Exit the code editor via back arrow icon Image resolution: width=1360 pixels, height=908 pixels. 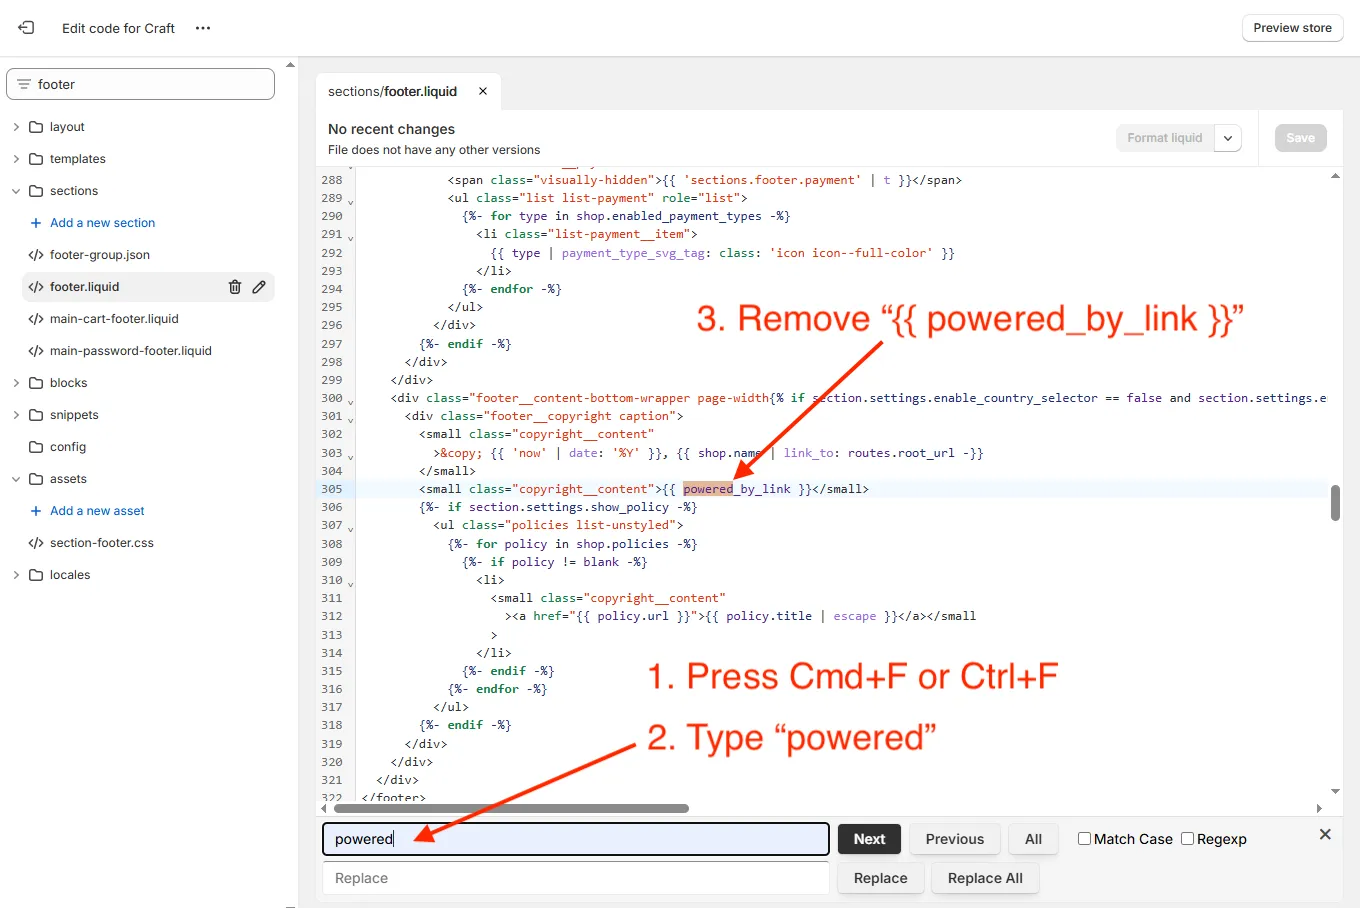click(25, 28)
